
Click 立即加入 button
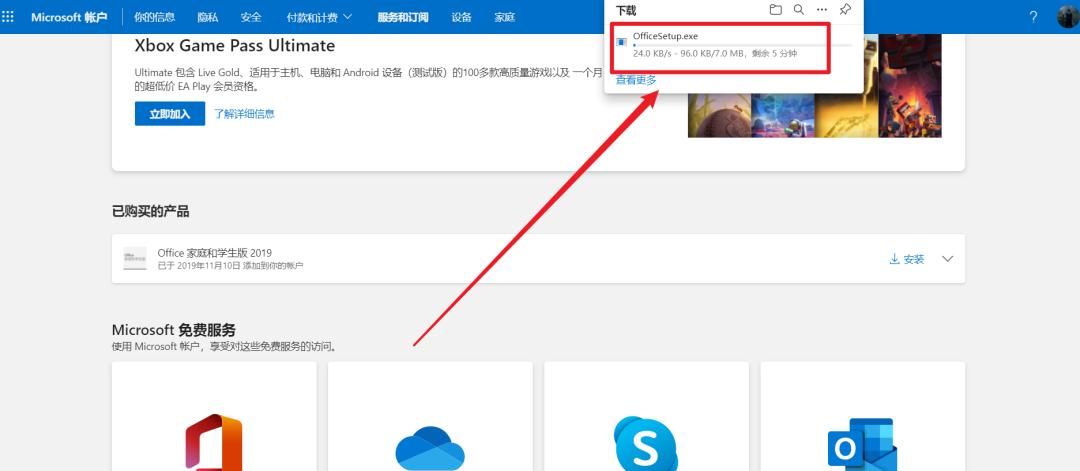click(170, 114)
